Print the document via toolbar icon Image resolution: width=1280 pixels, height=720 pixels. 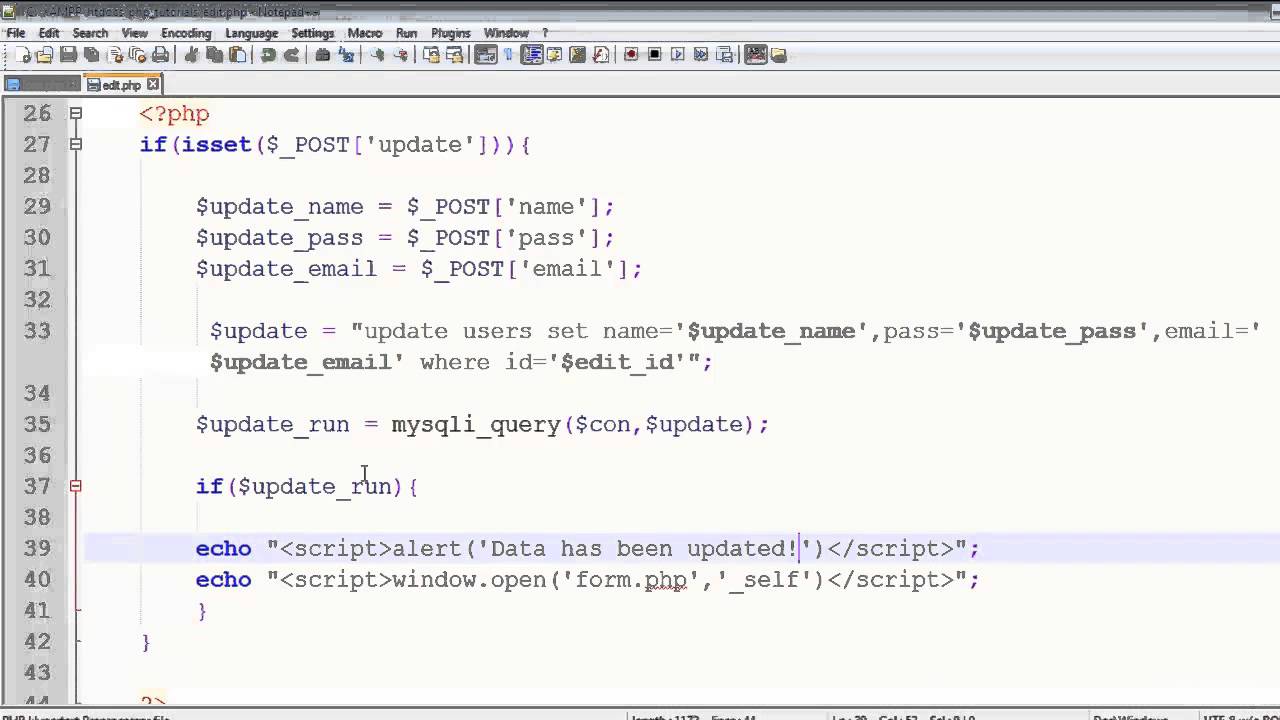click(160, 55)
